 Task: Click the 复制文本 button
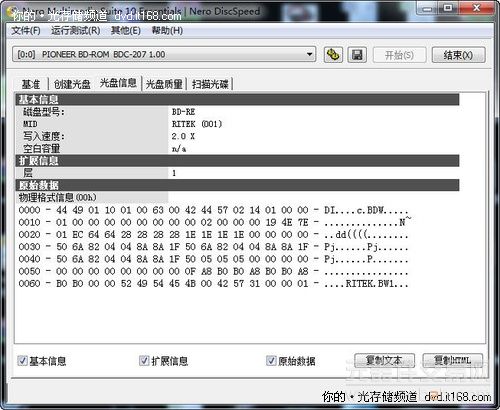coord(384,360)
